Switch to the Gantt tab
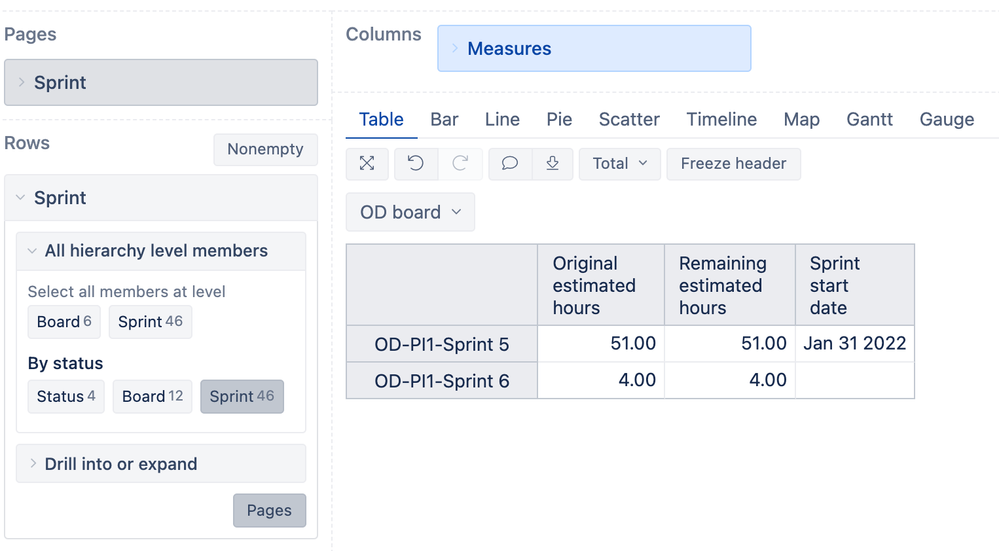The width and height of the screenshot is (999, 551). [x=869, y=119]
